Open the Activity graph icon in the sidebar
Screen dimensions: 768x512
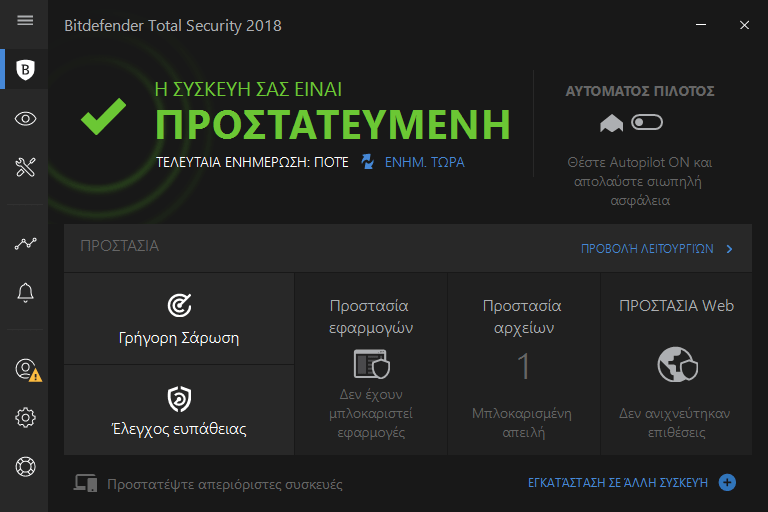pos(25,243)
